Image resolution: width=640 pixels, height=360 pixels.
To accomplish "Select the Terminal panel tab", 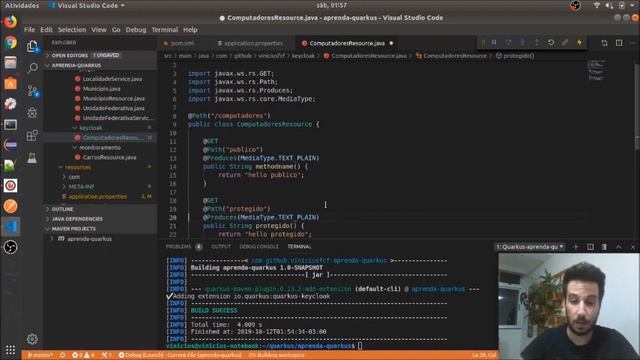I will click(299, 247).
